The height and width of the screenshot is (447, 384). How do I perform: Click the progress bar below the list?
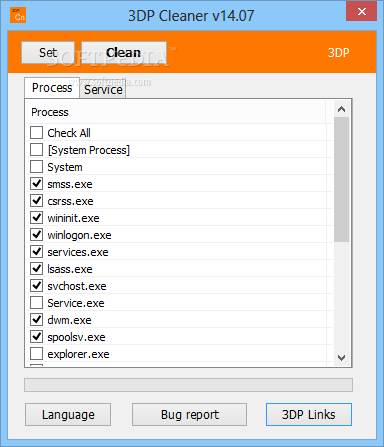(x=188, y=385)
